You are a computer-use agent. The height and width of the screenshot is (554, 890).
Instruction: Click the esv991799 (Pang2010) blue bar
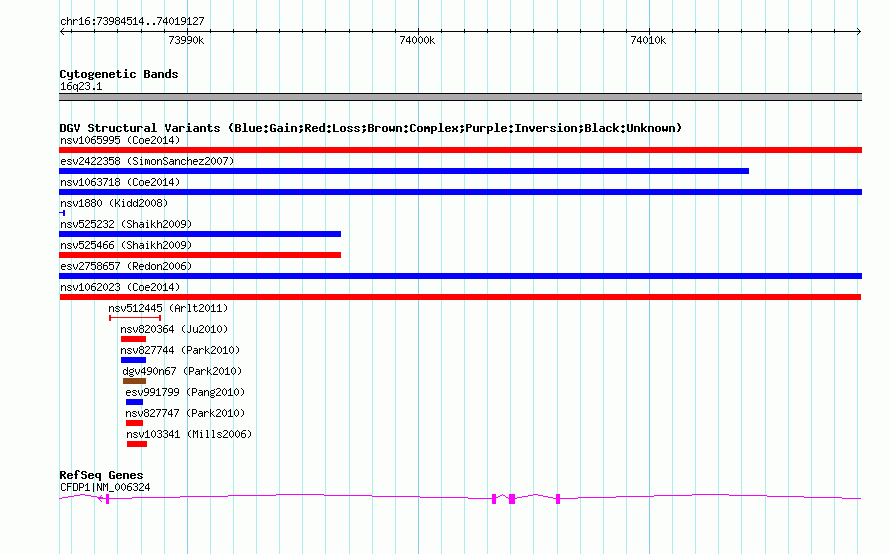tap(135, 402)
